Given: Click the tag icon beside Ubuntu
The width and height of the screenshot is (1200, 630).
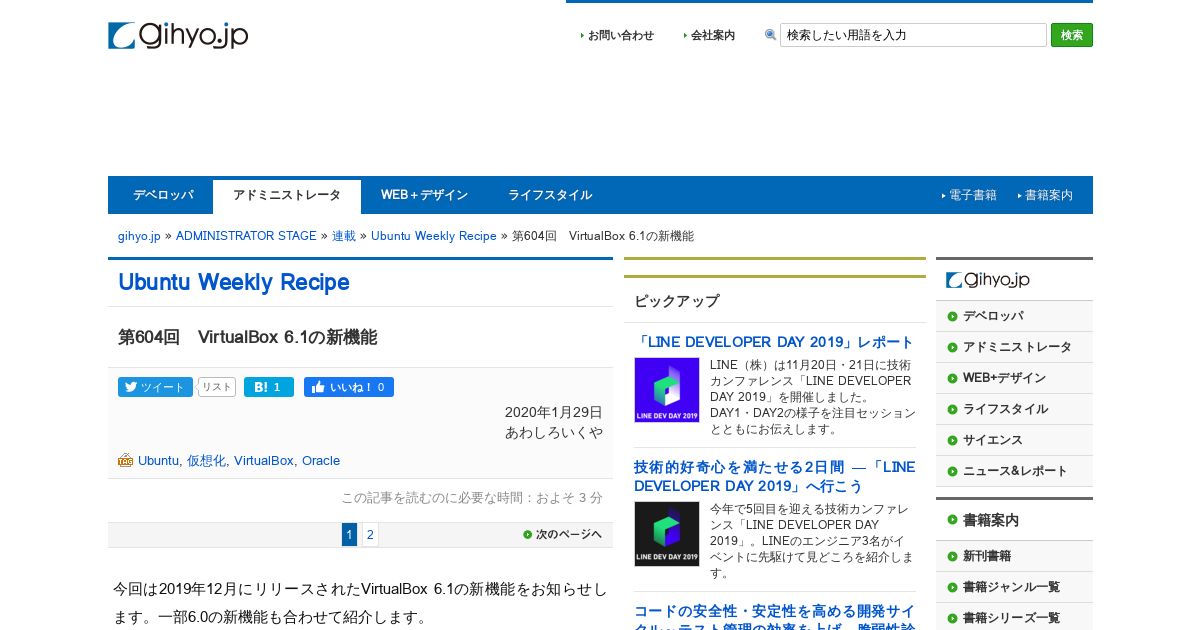Looking at the screenshot, I should pos(125,461).
